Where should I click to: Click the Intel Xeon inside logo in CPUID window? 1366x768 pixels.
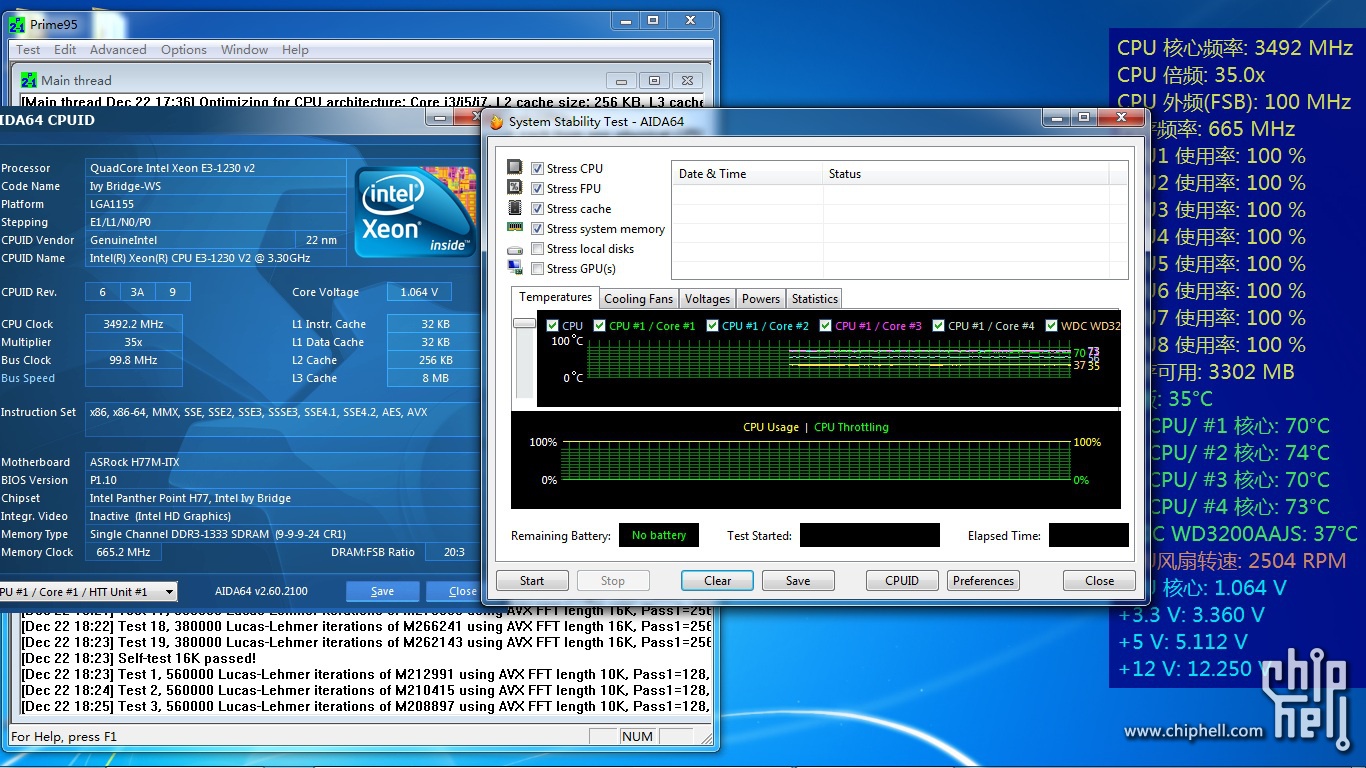417,211
